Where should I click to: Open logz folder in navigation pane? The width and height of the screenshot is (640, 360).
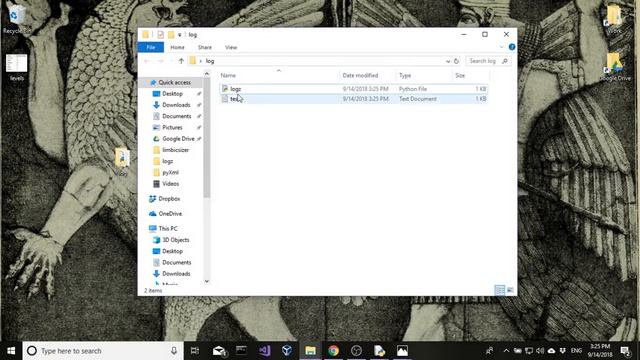167,161
